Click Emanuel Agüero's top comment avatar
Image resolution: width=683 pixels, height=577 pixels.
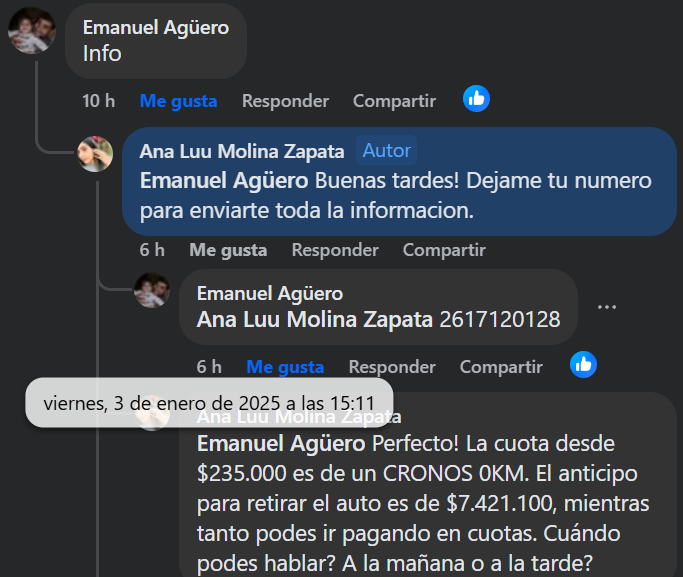pyautogui.click(x=32, y=30)
